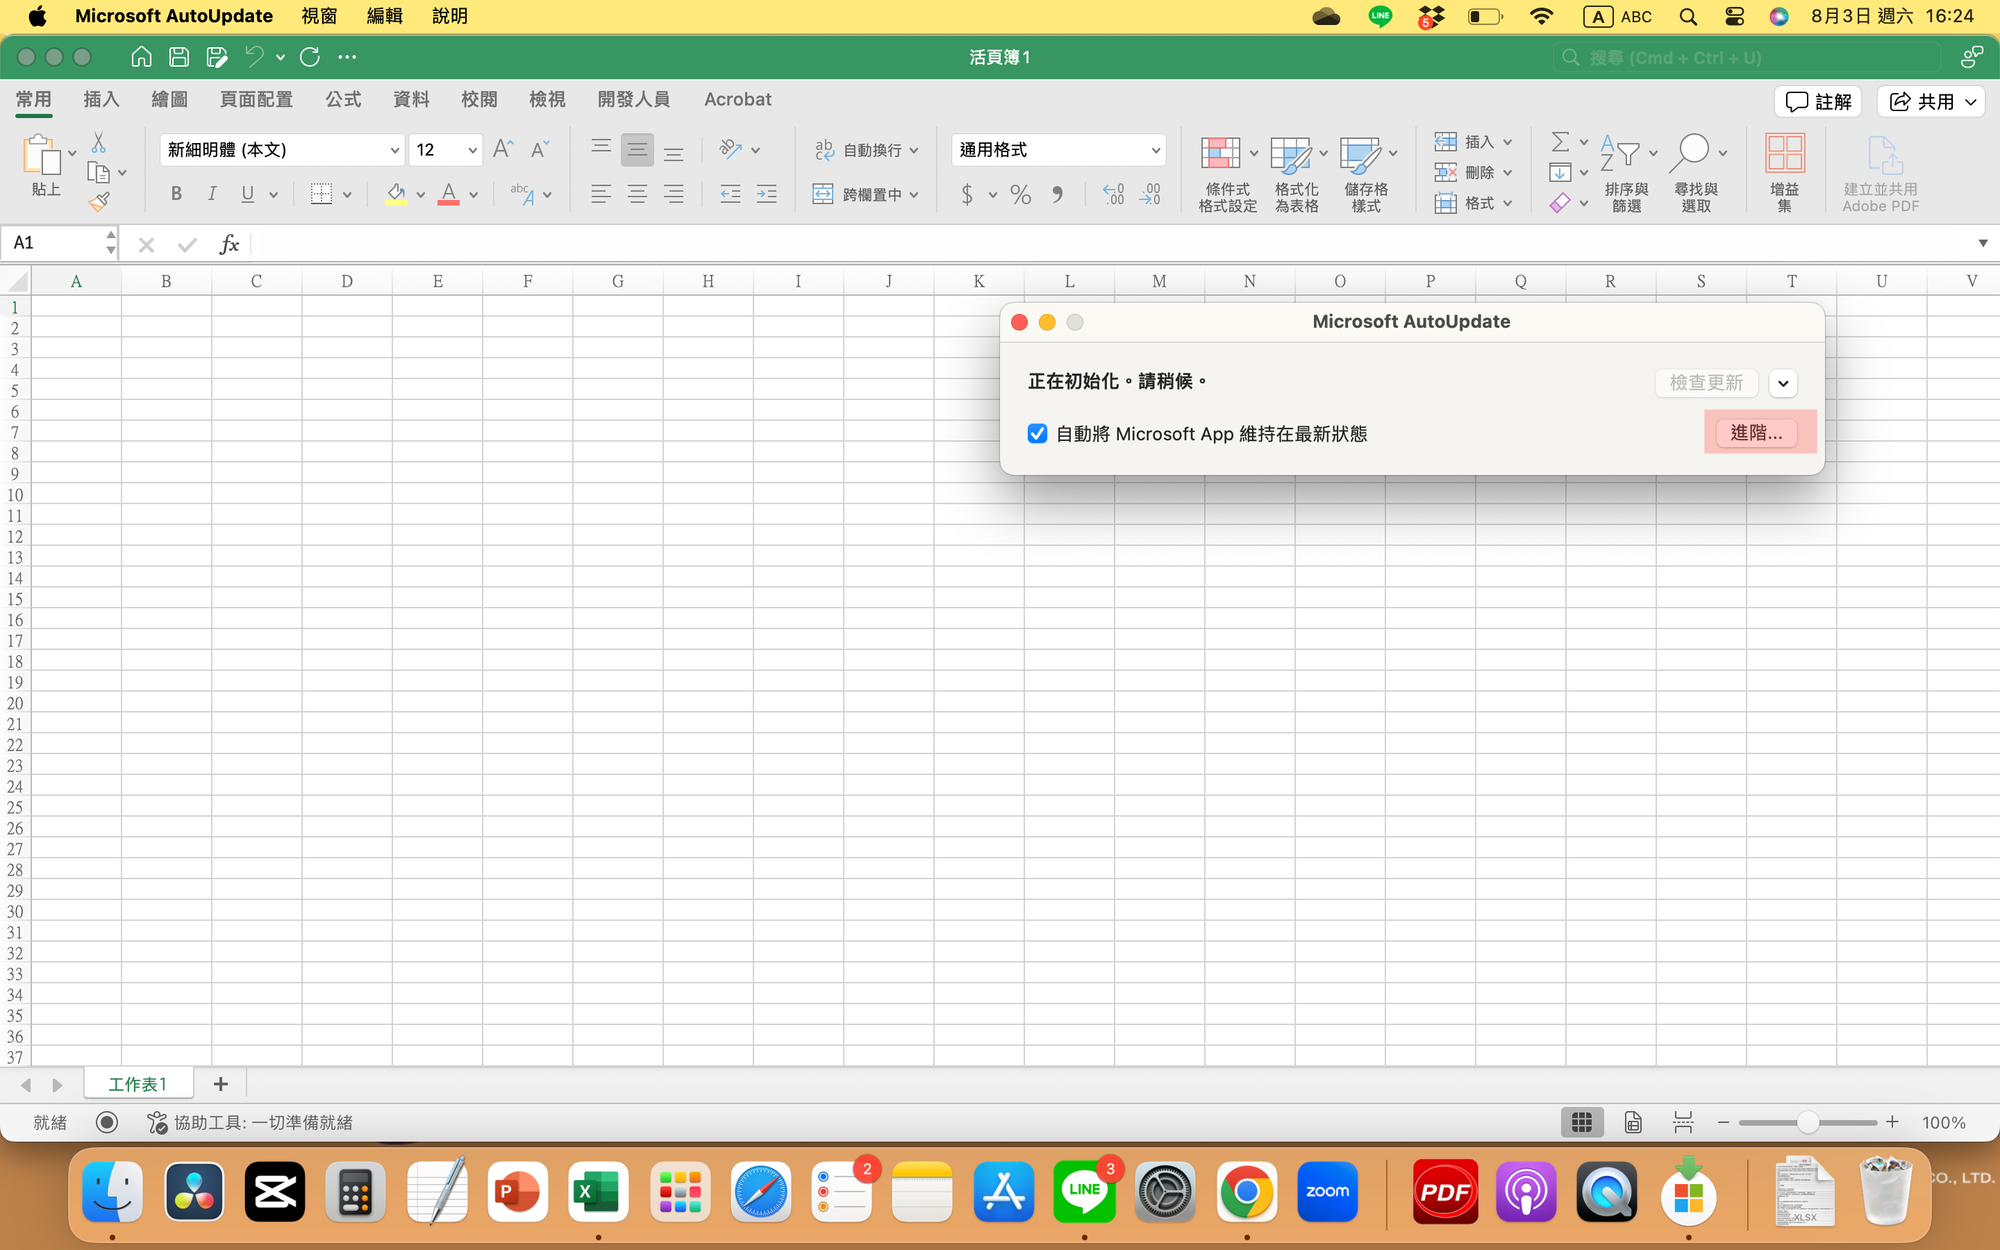The width and height of the screenshot is (2000, 1250).
Task: Uncheck 自動將 Microsoft App 維持在最新狀態 checkbox
Action: (x=1037, y=434)
